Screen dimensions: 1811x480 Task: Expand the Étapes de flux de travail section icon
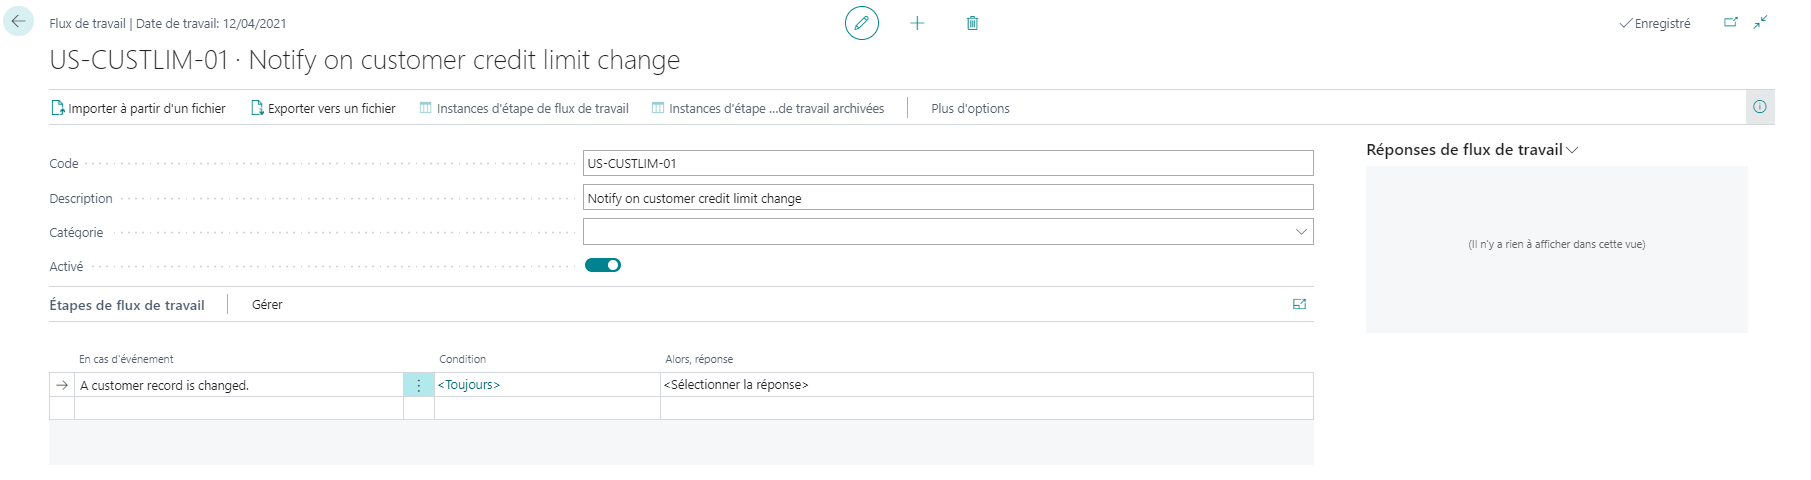click(x=1299, y=304)
